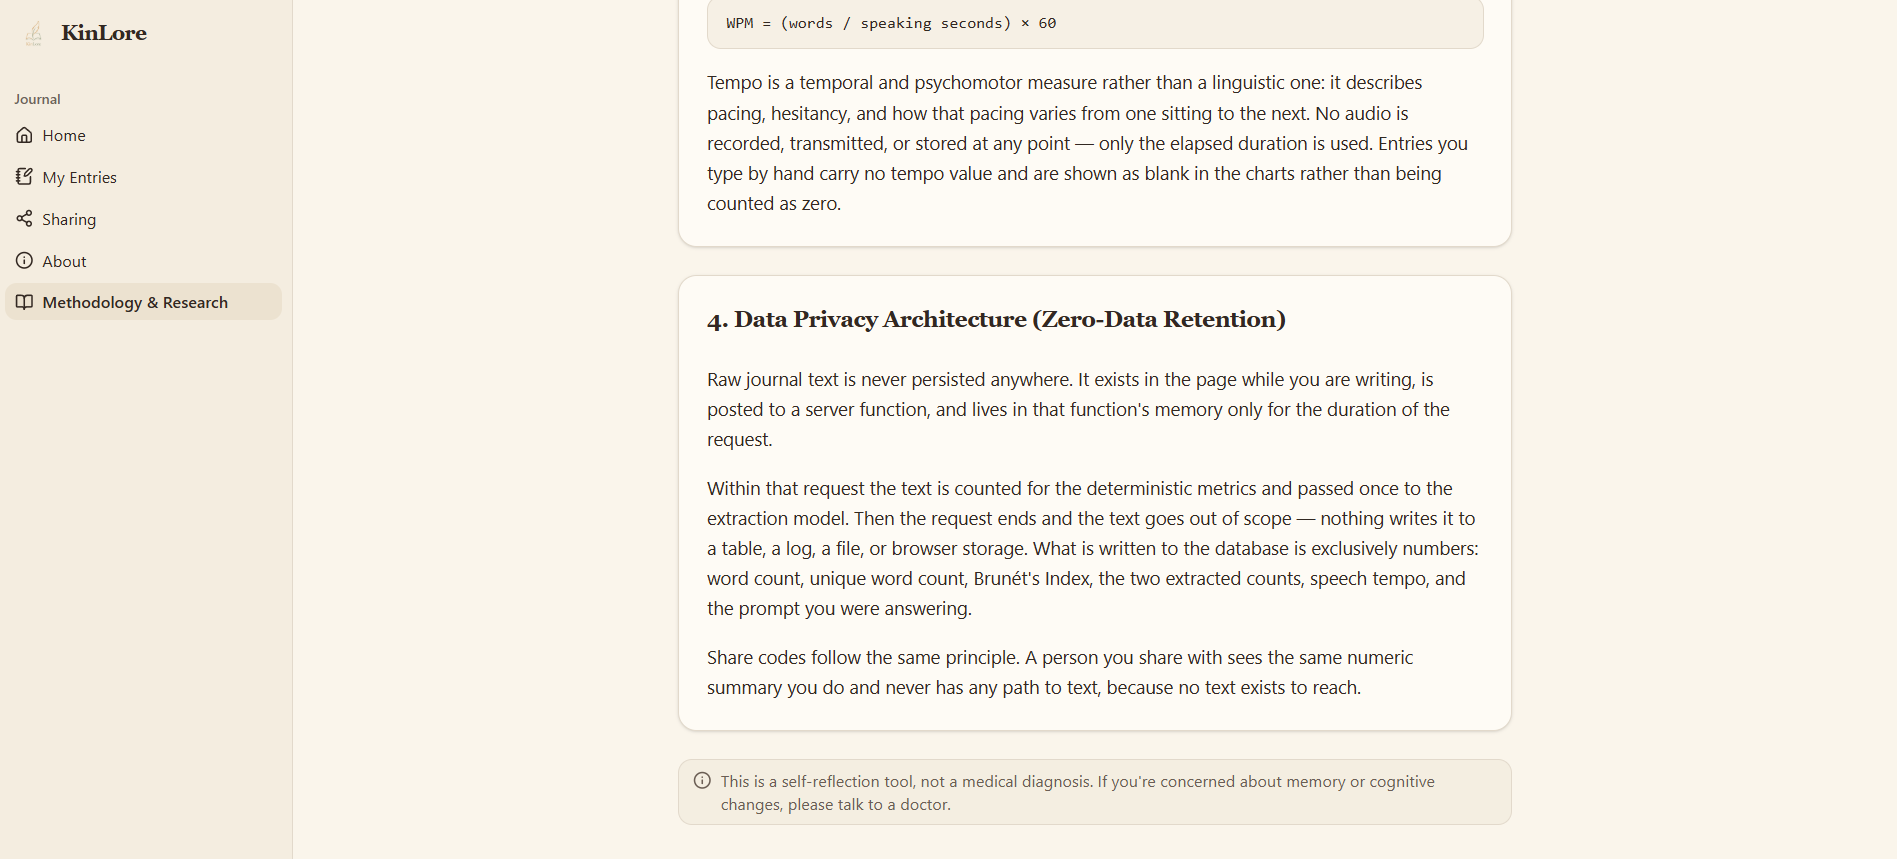The width and height of the screenshot is (1897, 859).
Task: Click the Journal sidebar heading
Action: click(x=37, y=99)
